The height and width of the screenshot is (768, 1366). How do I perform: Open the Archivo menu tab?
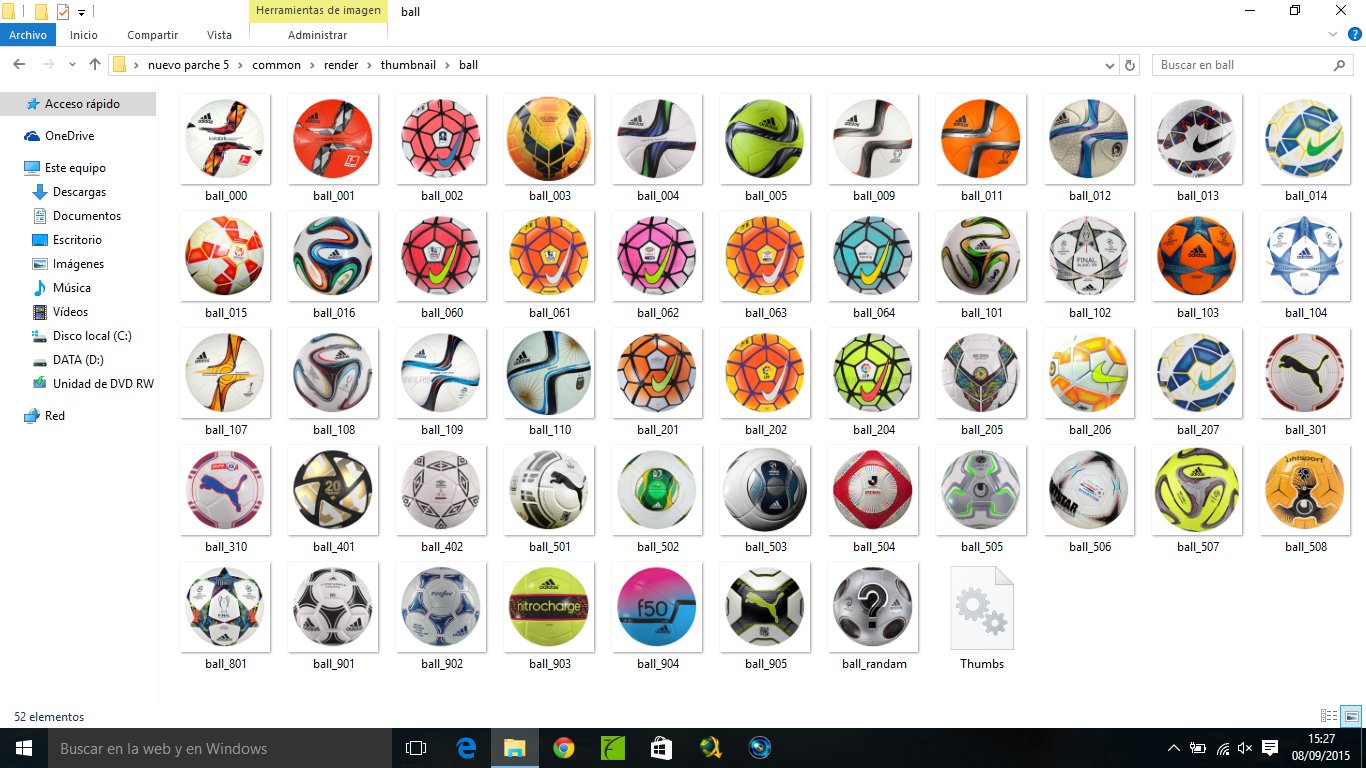click(x=28, y=35)
